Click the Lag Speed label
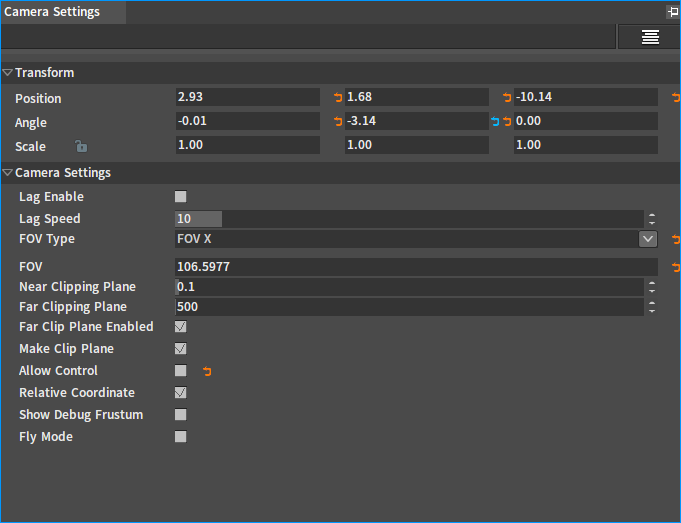Screen dimensions: 681x523 tap(50, 218)
